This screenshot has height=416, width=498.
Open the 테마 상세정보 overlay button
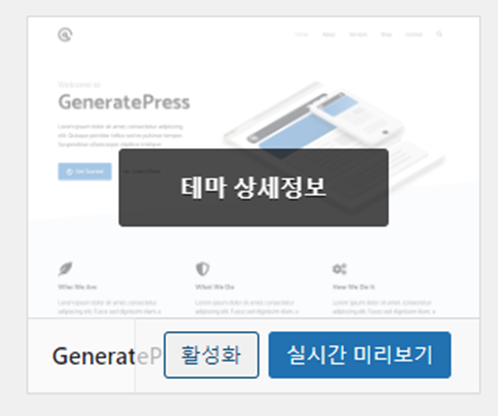(x=253, y=188)
